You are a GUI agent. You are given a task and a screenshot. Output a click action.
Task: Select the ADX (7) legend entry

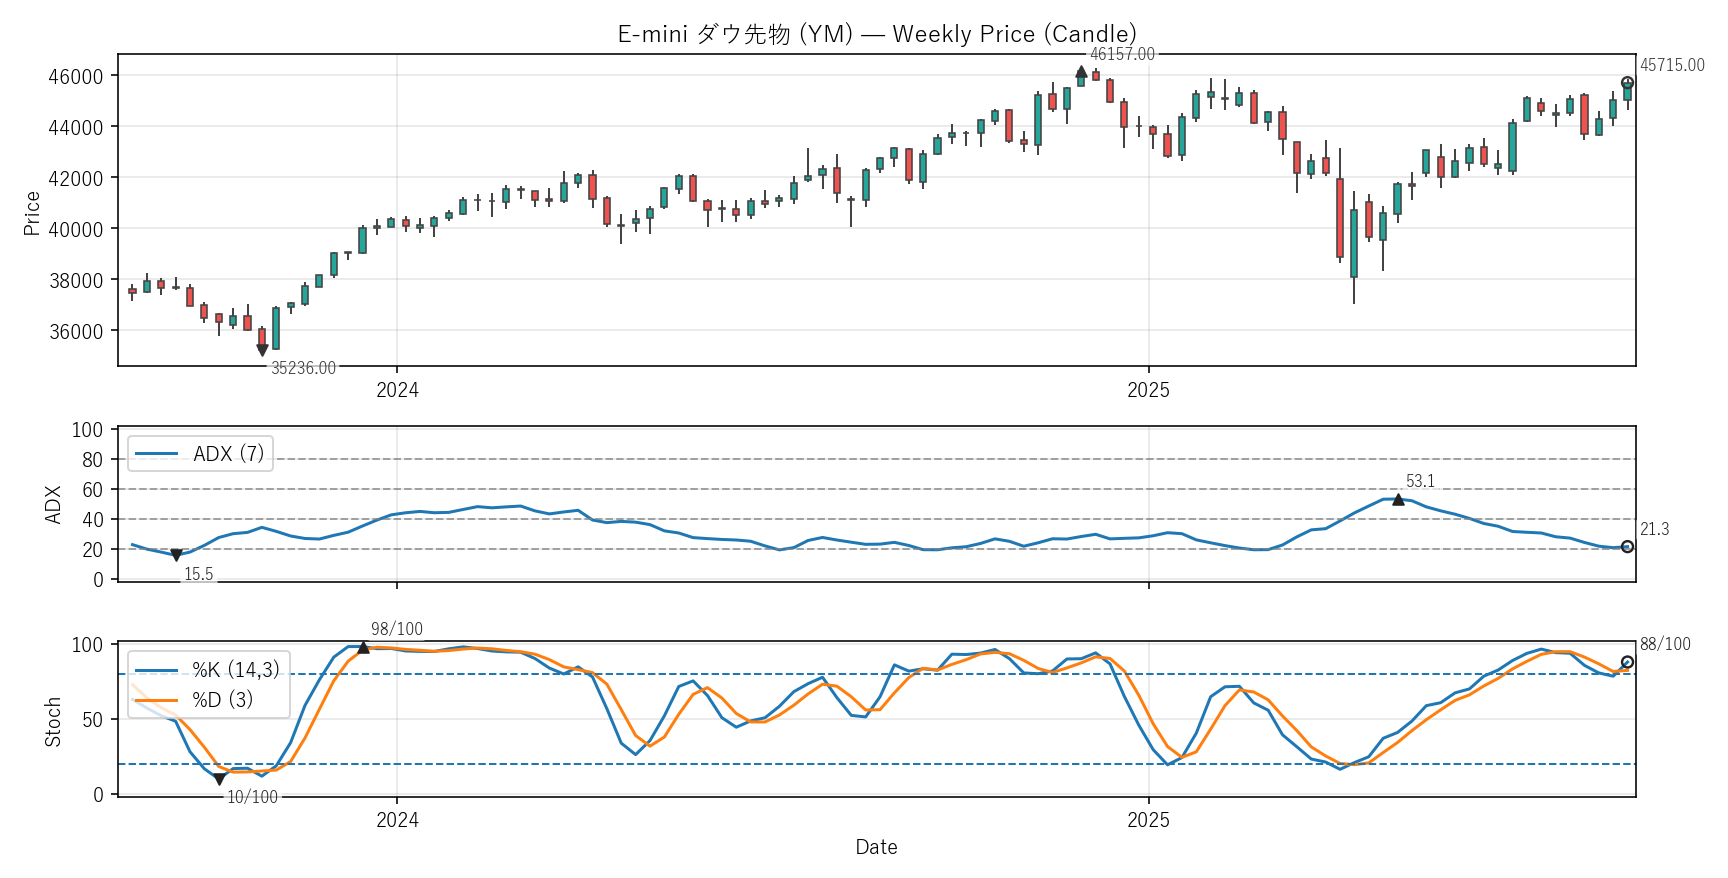200,454
